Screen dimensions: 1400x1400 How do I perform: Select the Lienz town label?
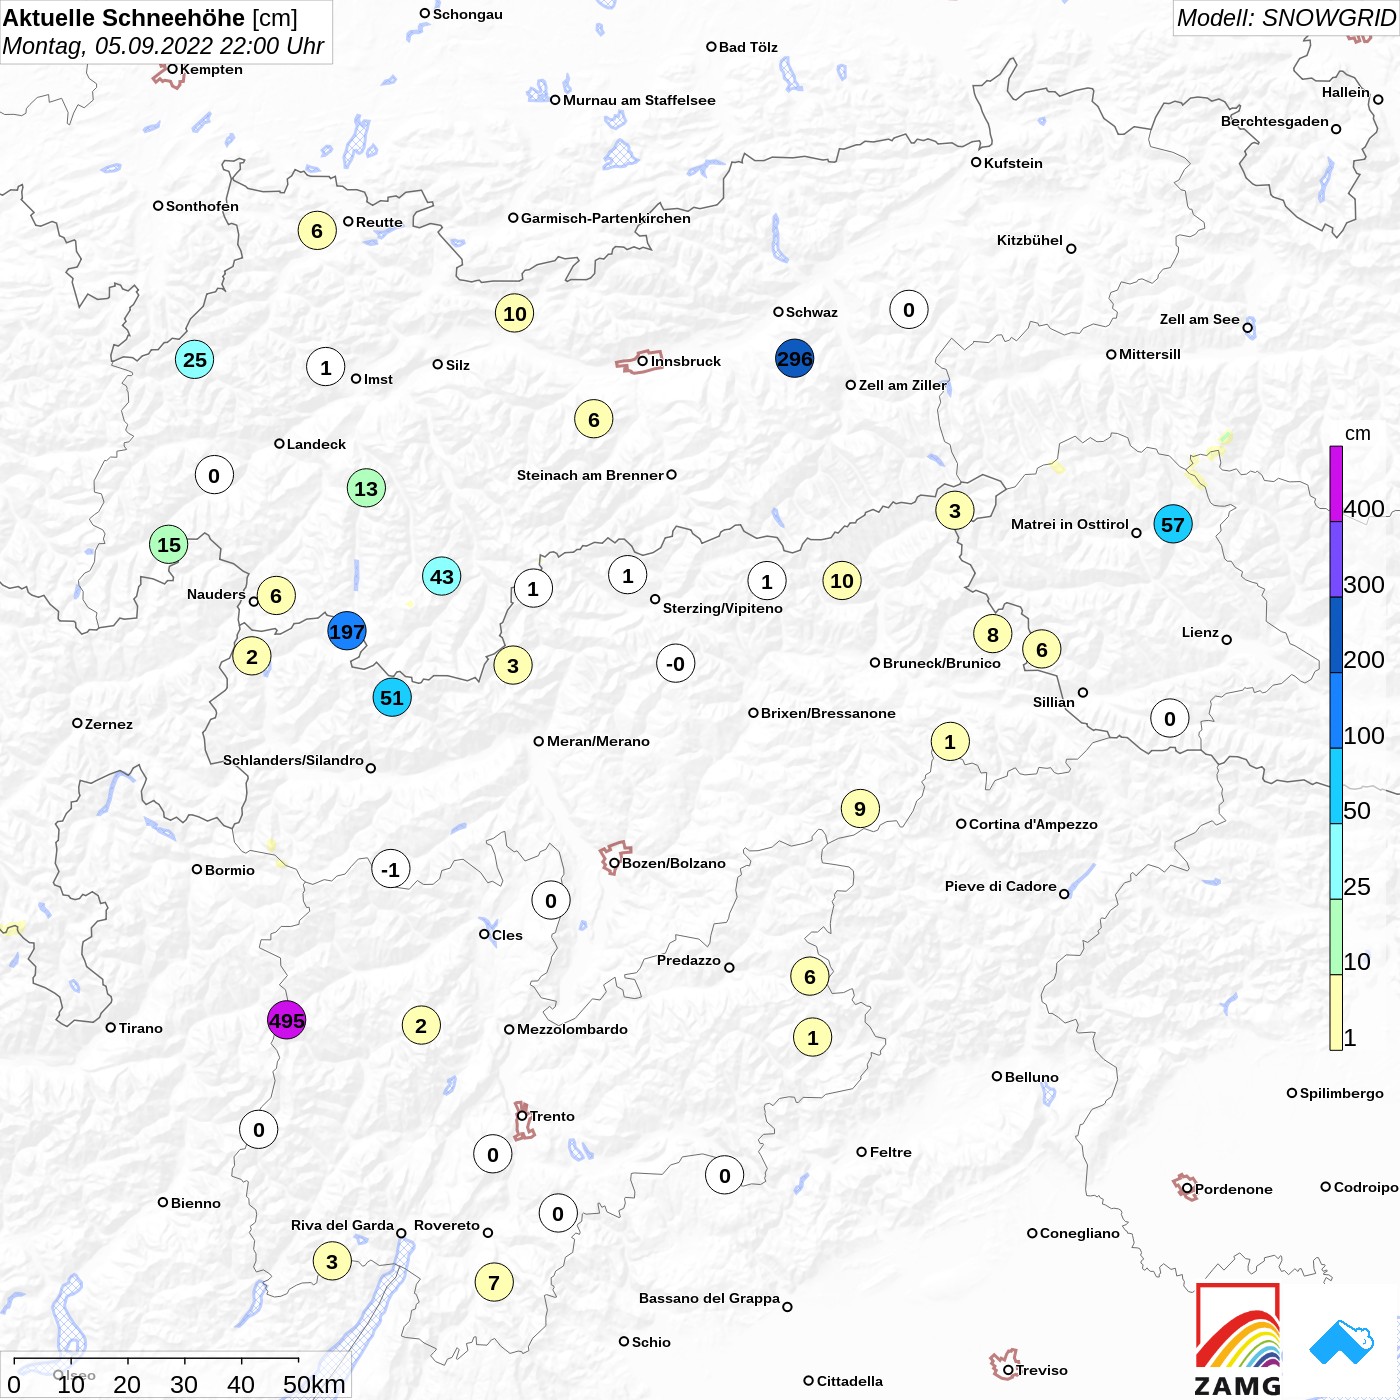1200,632
